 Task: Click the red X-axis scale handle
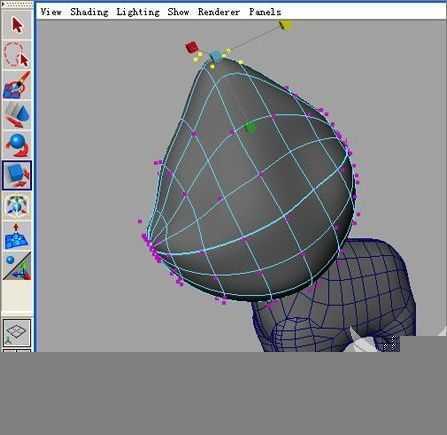(x=191, y=47)
